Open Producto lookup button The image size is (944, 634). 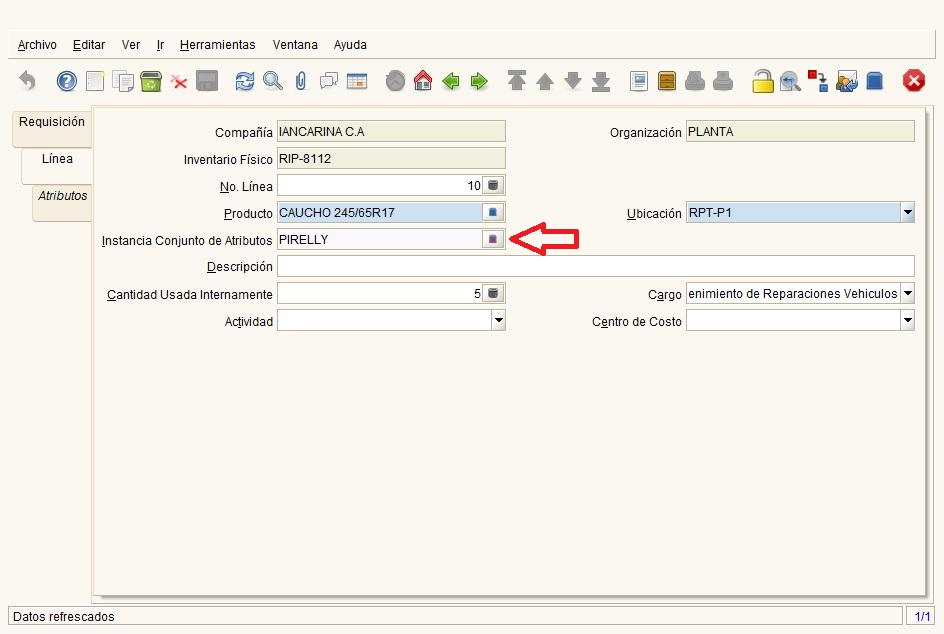click(494, 213)
